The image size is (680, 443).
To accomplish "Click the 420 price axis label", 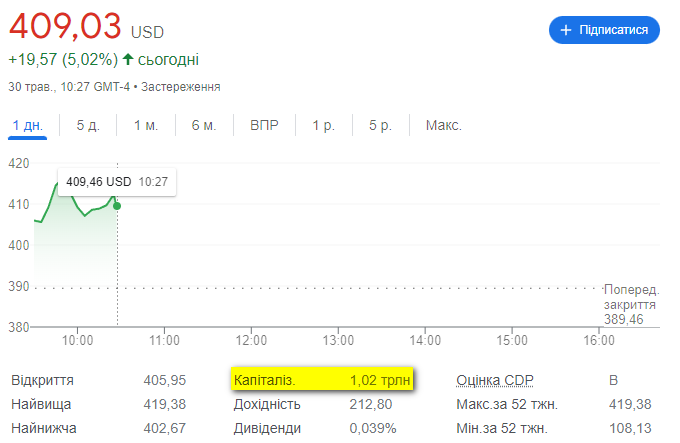I will tap(19, 163).
